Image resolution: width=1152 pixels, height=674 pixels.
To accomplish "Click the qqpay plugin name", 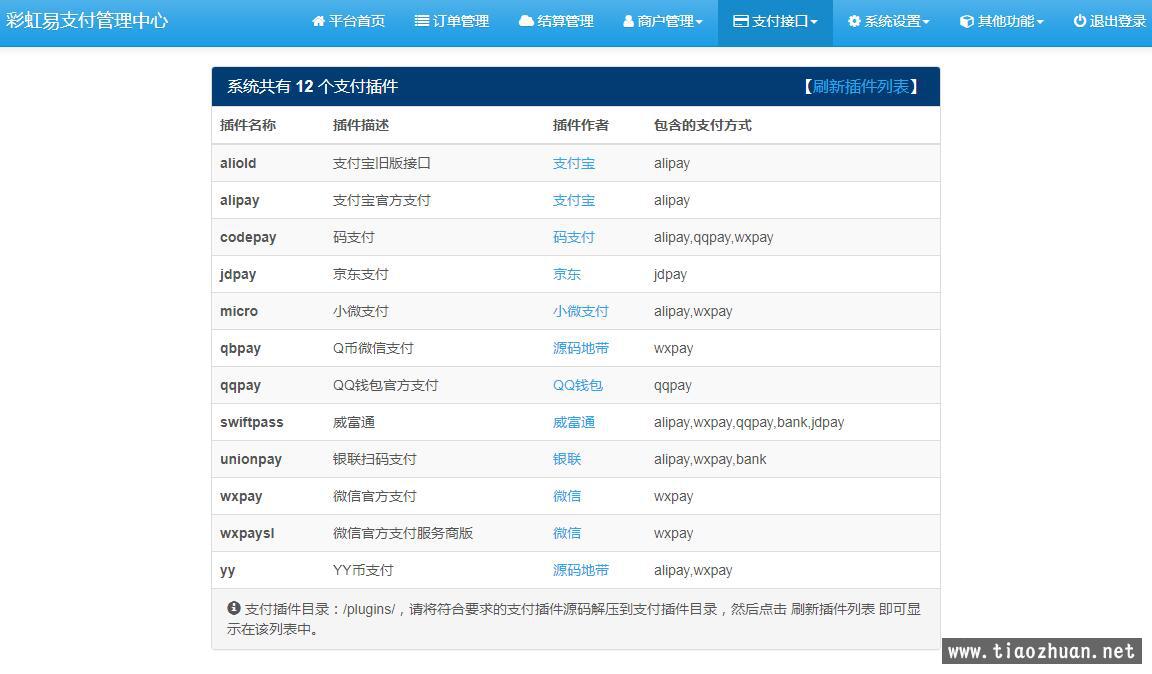I will [x=240, y=385].
